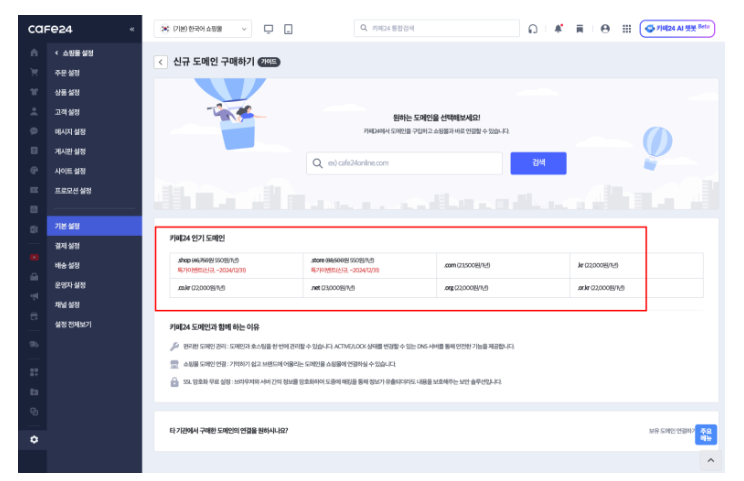Open 배송 설정 menu item
This screenshot has width=744, height=481.
pos(67,265)
